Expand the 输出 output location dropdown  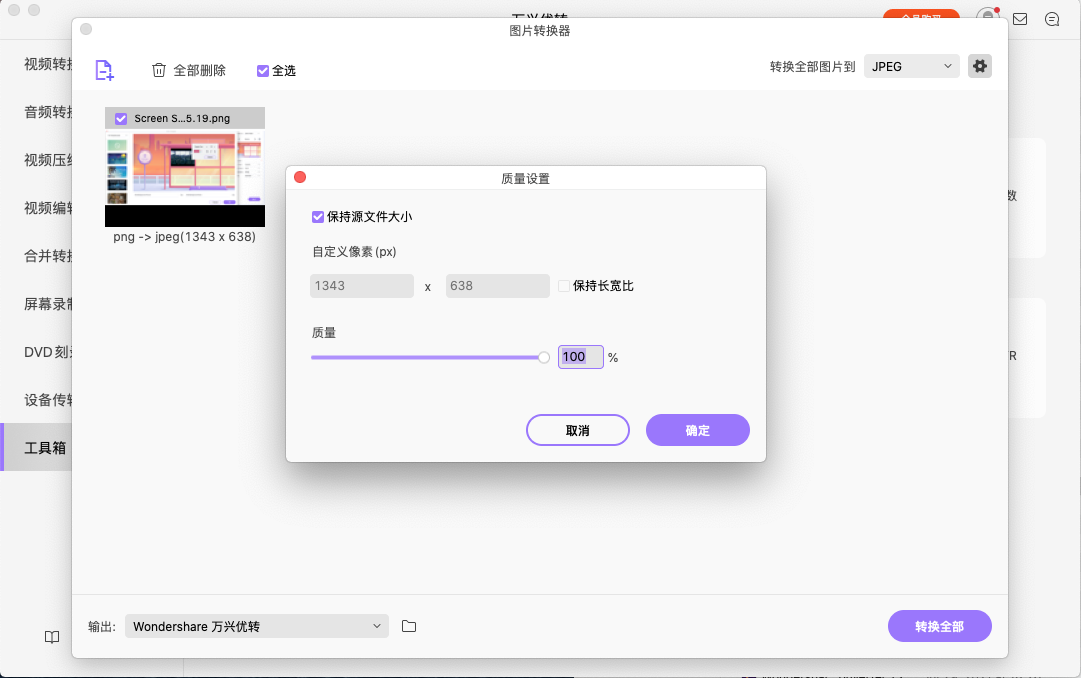(x=256, y=626)
